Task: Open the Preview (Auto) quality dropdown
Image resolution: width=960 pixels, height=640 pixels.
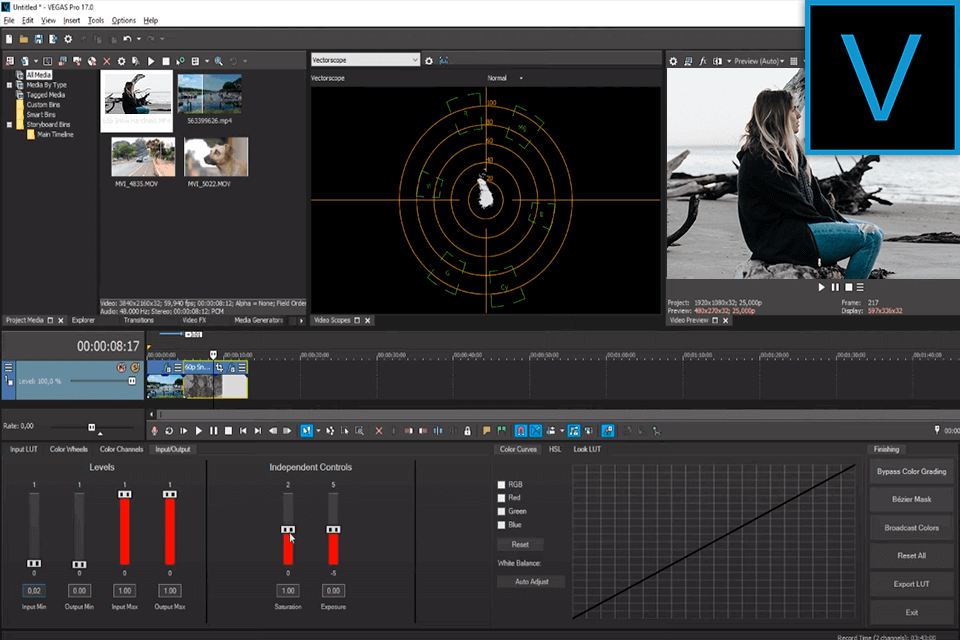Action: coord(759,61)
